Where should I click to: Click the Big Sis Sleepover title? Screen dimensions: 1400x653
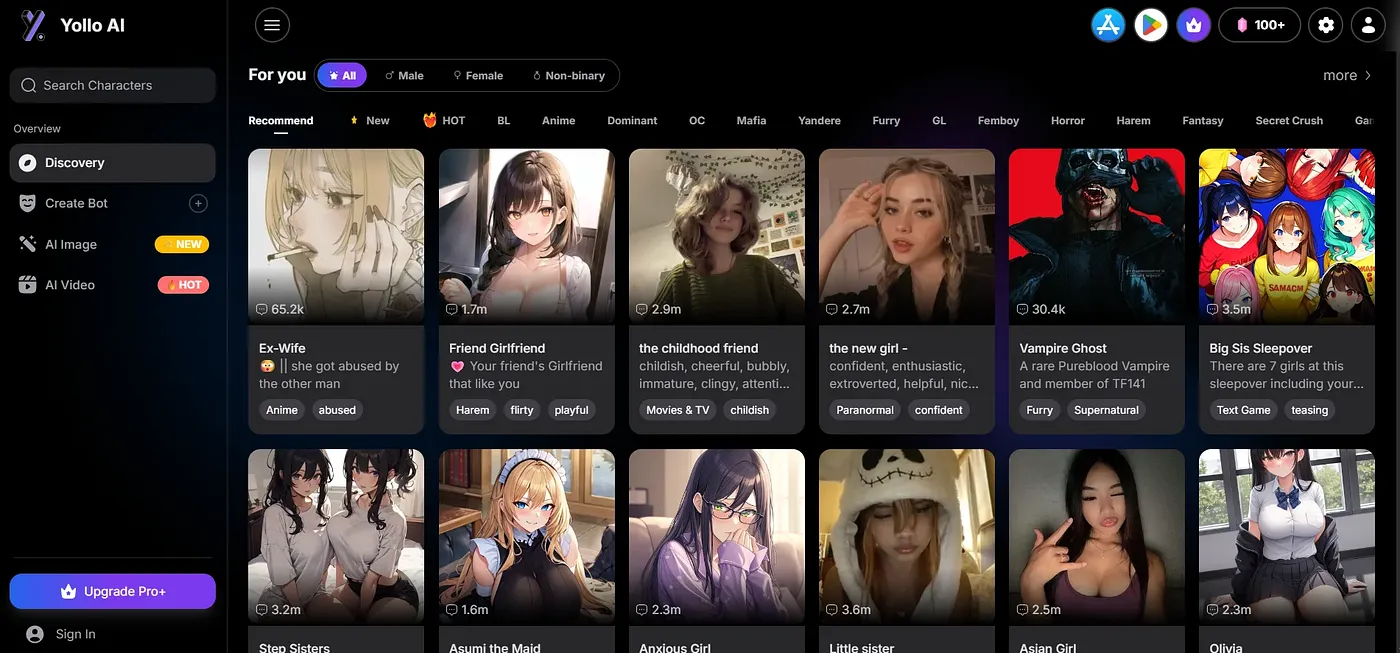pyautogui.click(x=1260, y=348)
